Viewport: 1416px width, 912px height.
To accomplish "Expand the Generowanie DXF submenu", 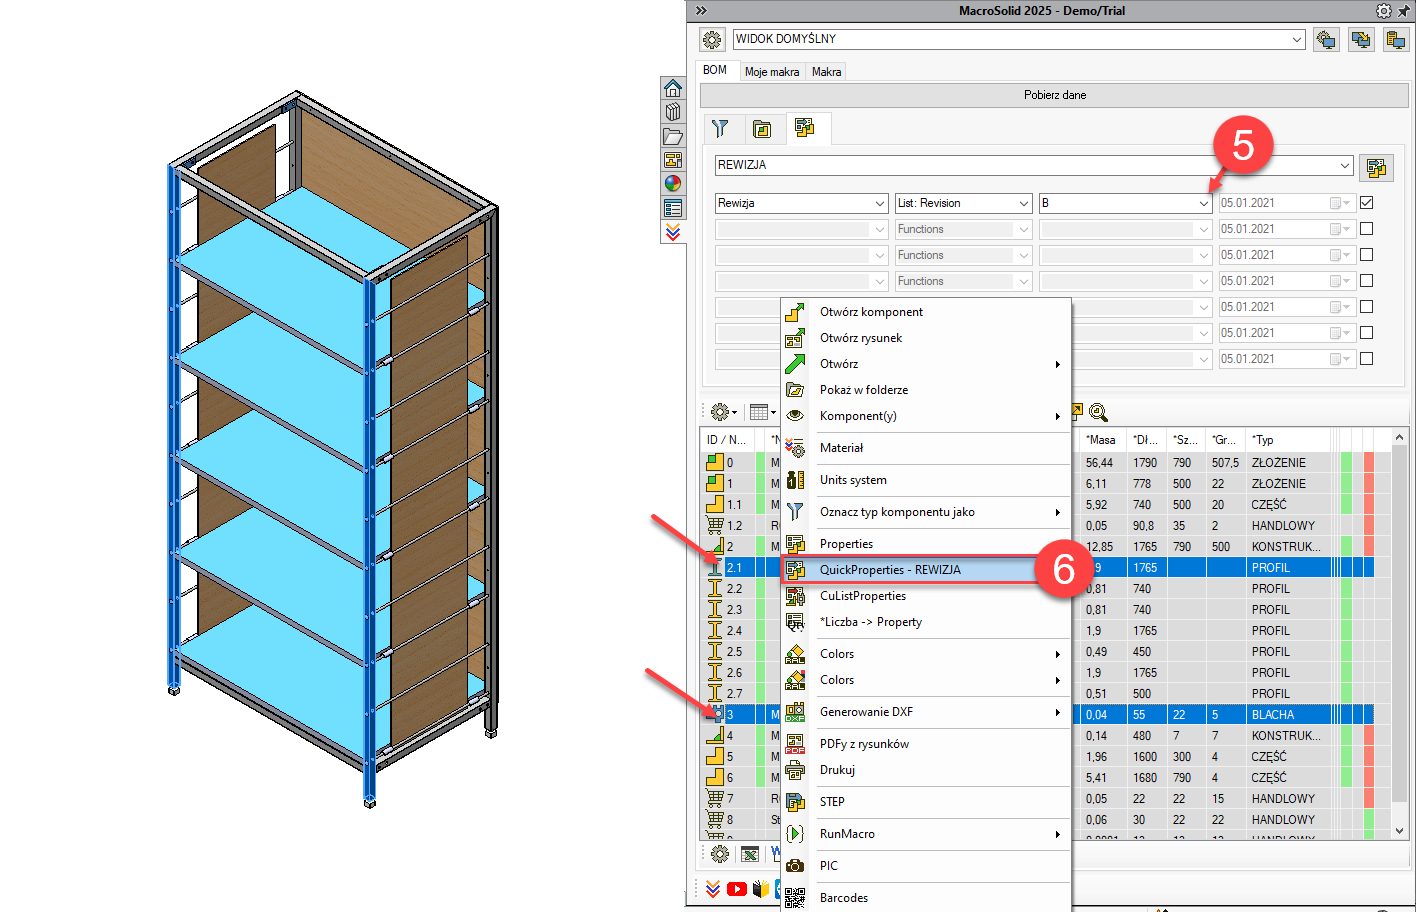I will tap(926, 712).
